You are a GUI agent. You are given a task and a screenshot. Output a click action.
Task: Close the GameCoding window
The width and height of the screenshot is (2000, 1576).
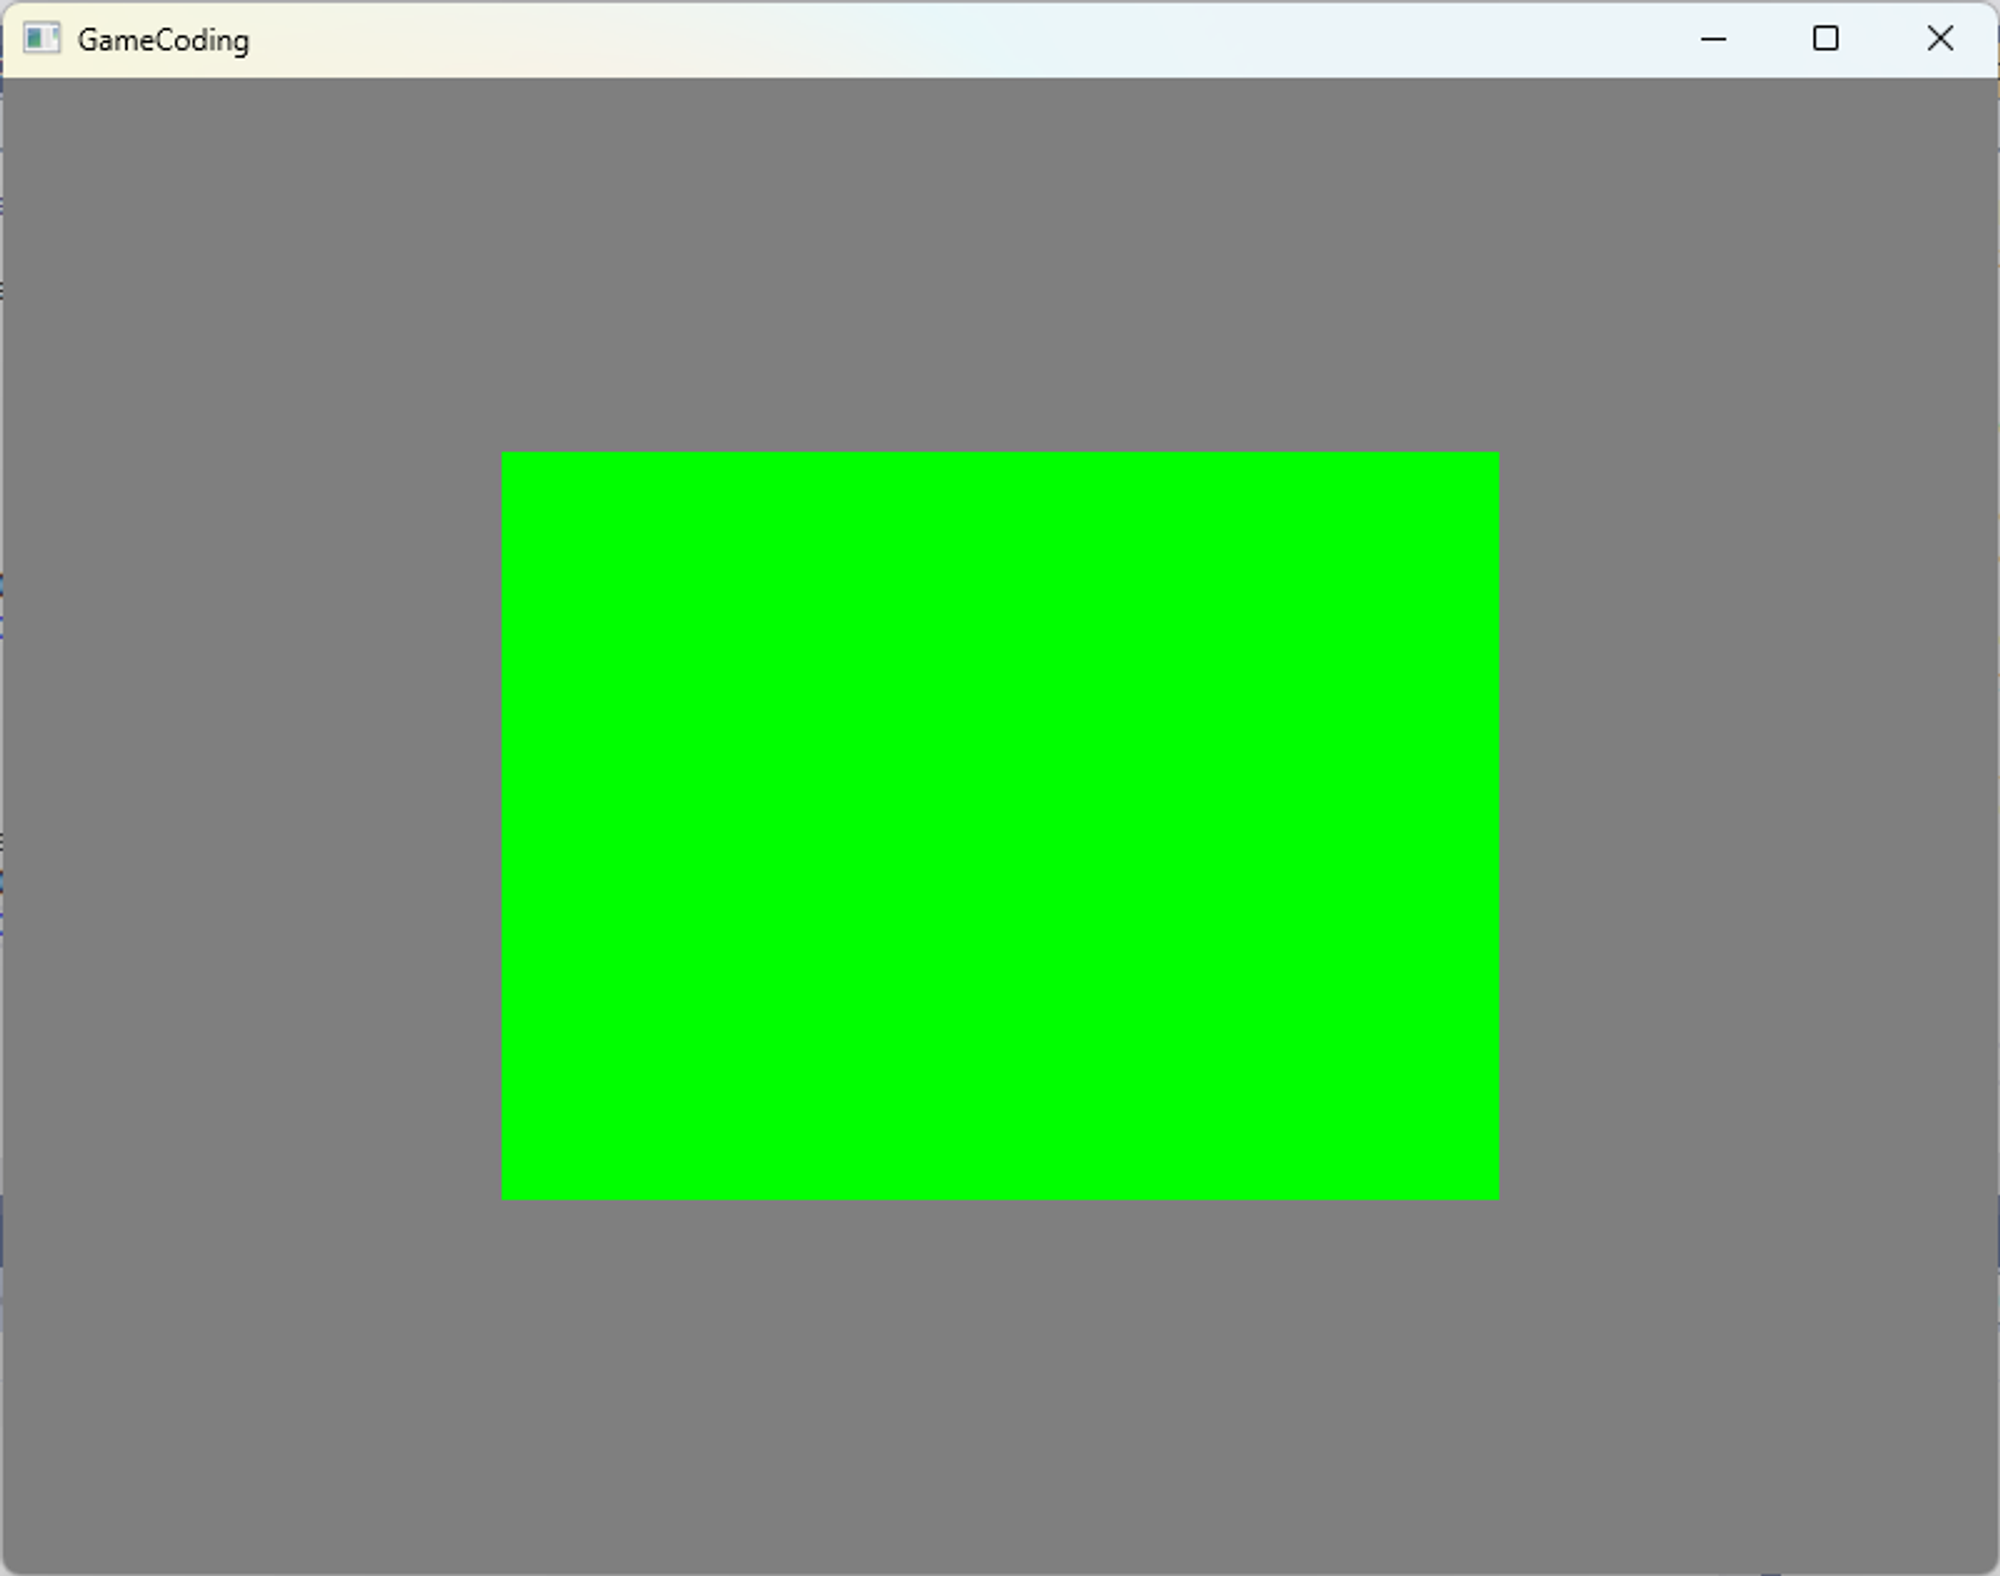[x=1939, y=39]
